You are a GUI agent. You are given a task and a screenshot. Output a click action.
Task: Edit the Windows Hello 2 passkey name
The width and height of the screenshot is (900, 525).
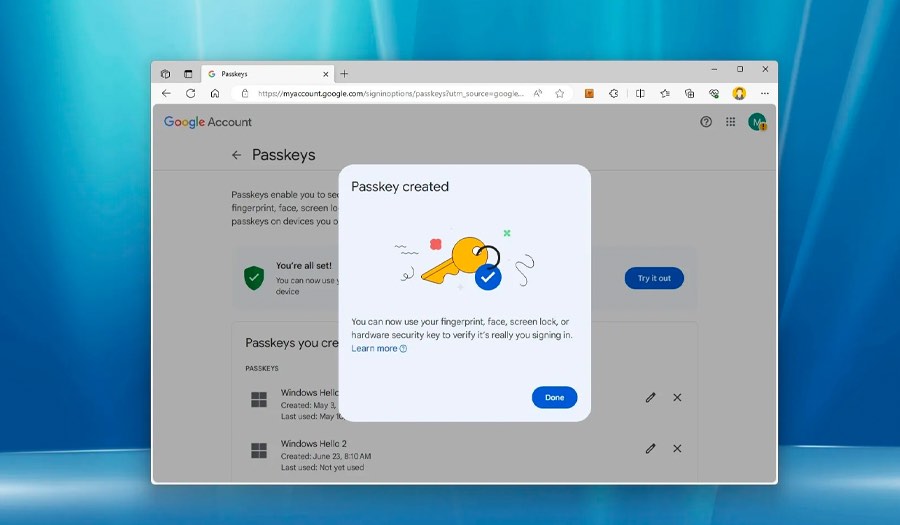(650, 448)
